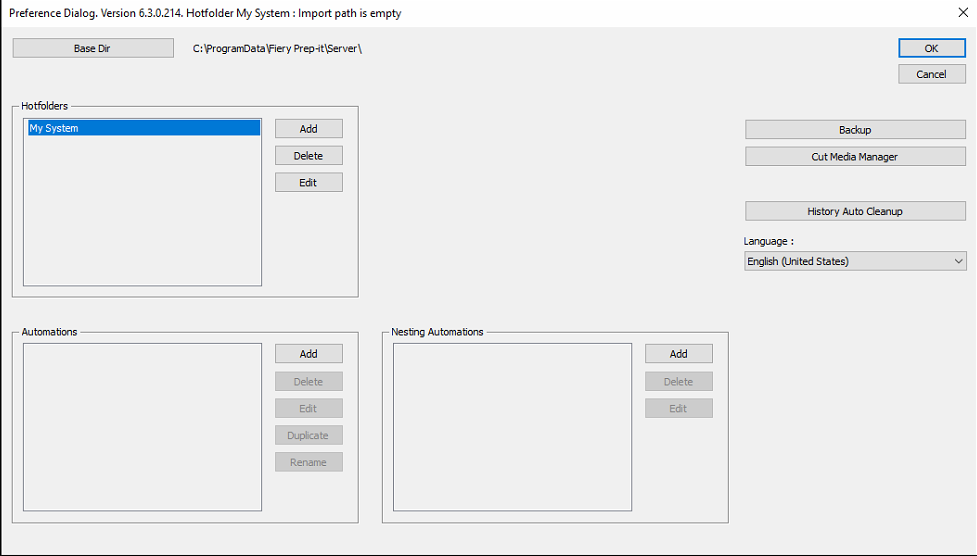Click the Delete button in Nesting Automations
Viewport: 977px width, 556px height.
678,382
